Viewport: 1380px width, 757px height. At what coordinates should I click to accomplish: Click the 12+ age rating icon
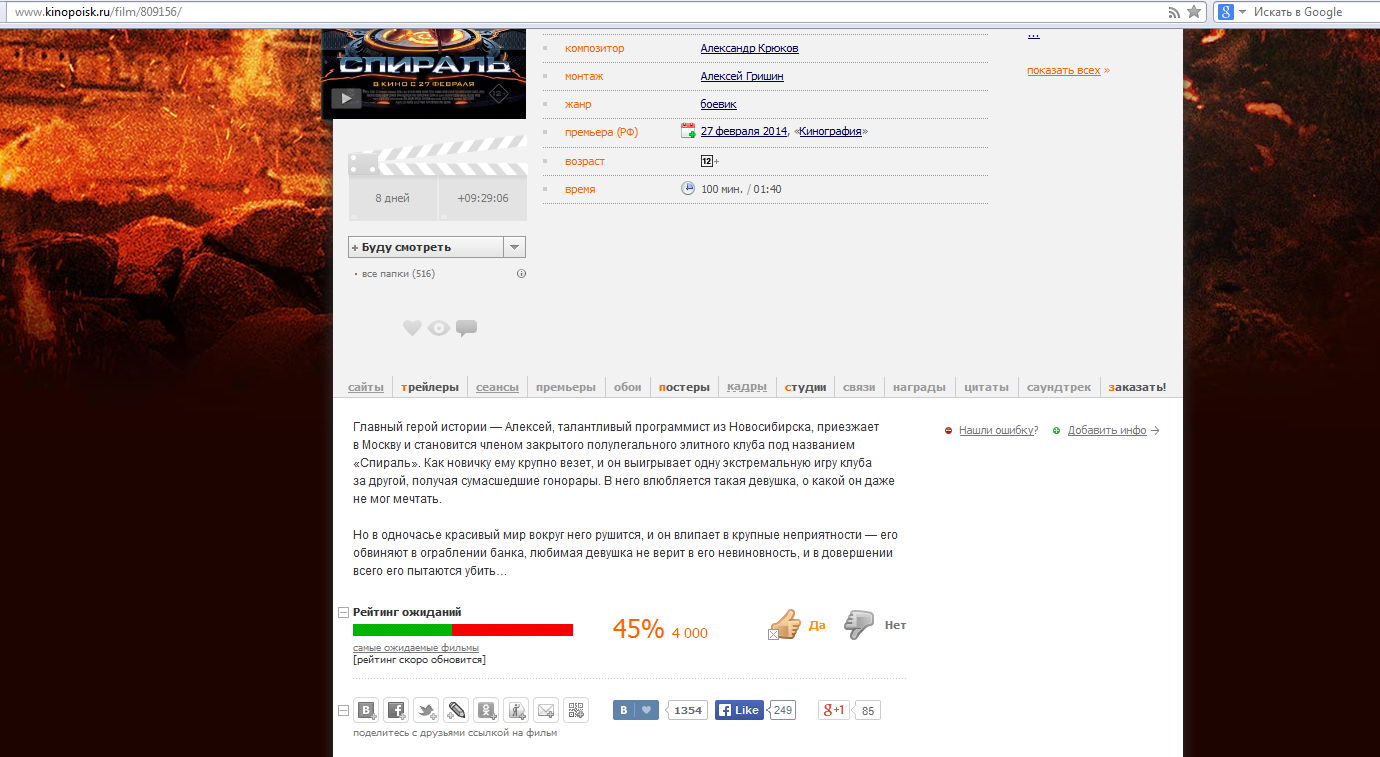tap(707, 161)
